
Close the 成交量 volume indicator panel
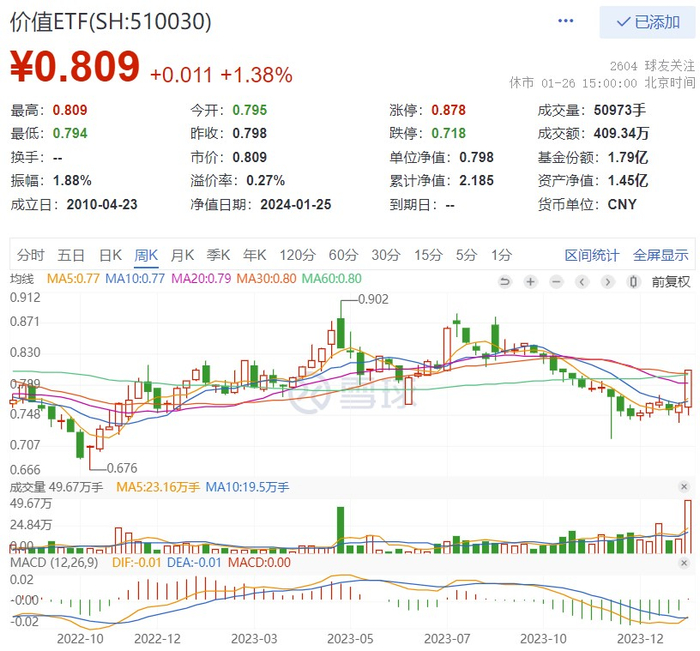(x=683, y=487)
